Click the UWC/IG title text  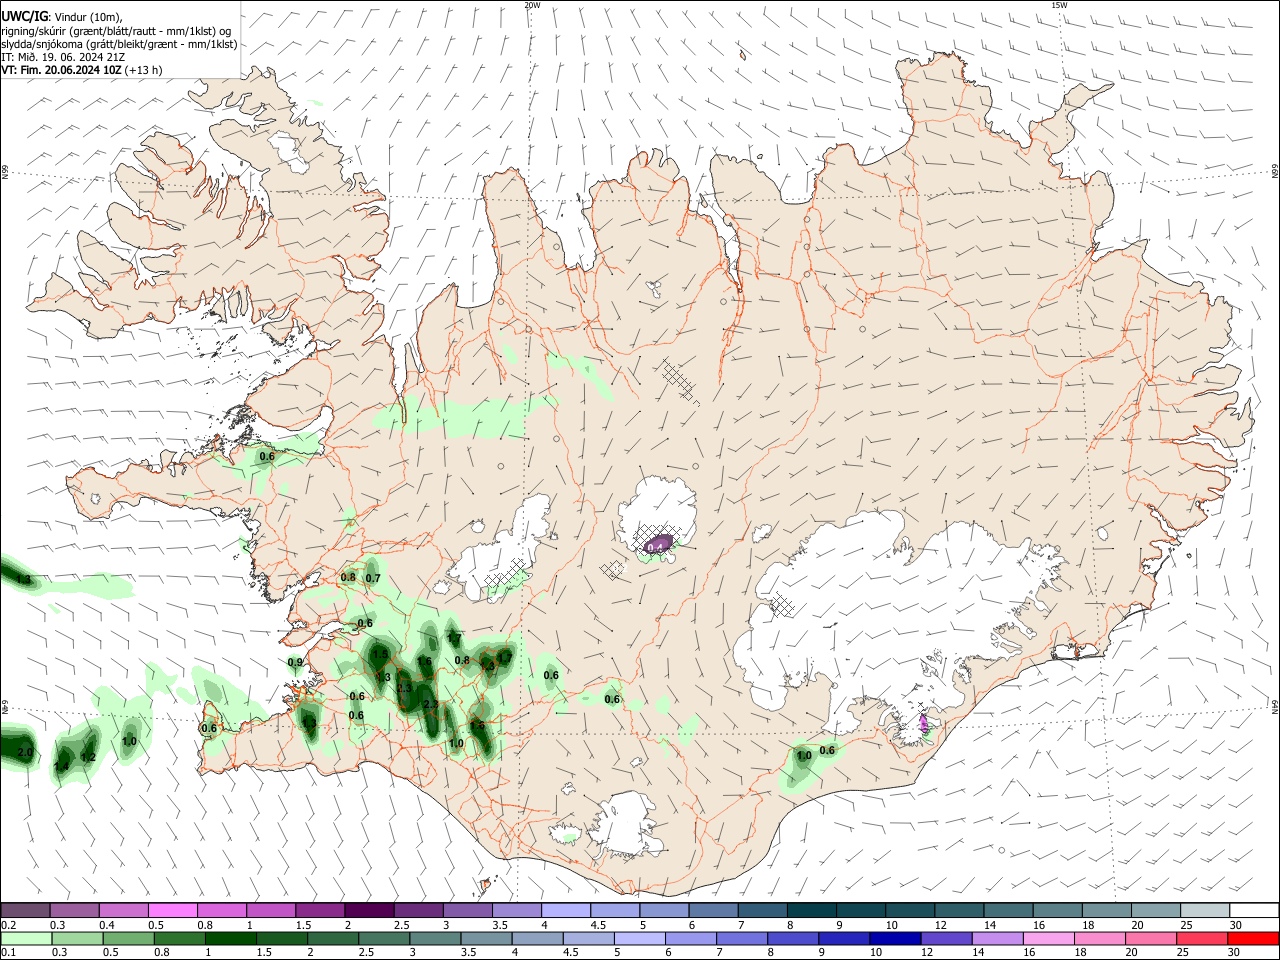point(25,15)
